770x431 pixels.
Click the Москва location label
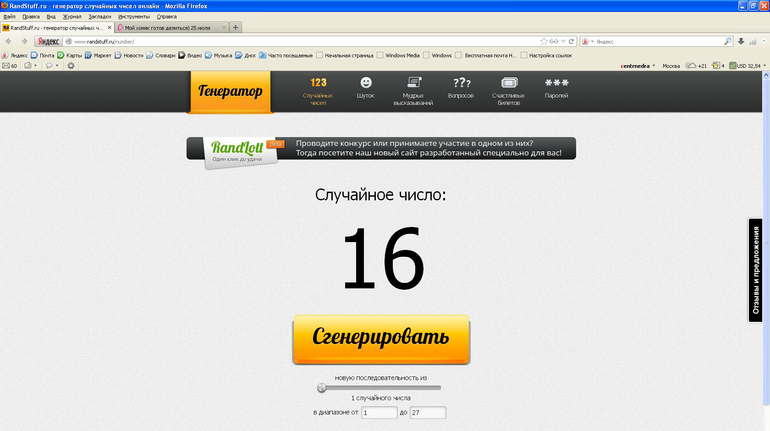[671, 66]
